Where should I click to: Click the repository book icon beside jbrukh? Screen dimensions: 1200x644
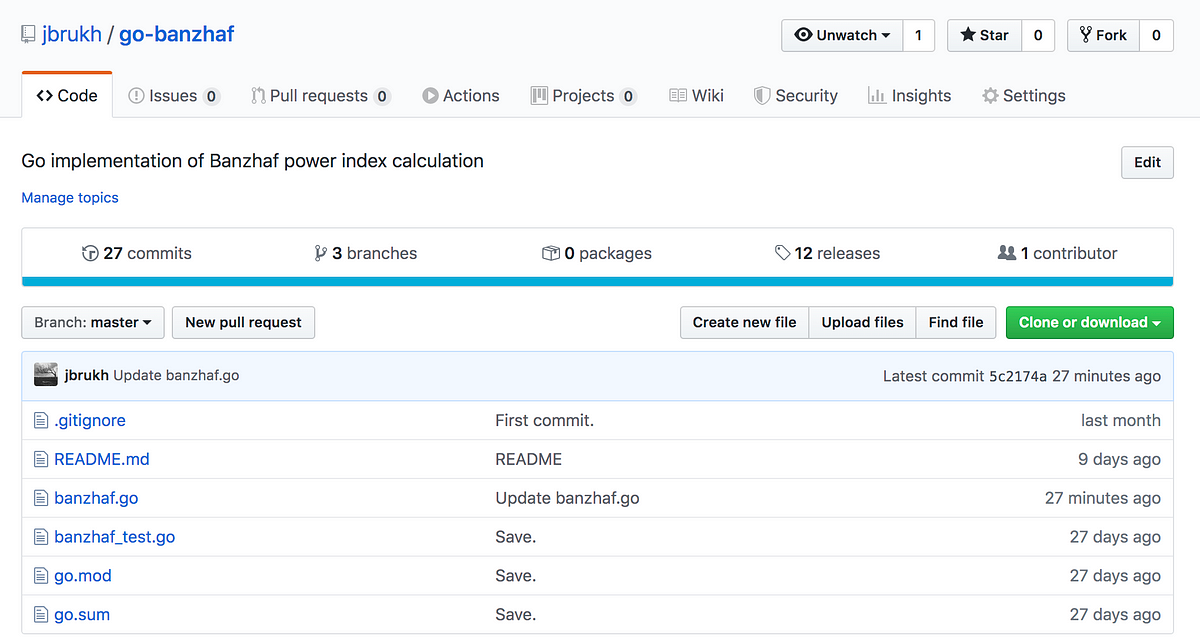[28, 35]
